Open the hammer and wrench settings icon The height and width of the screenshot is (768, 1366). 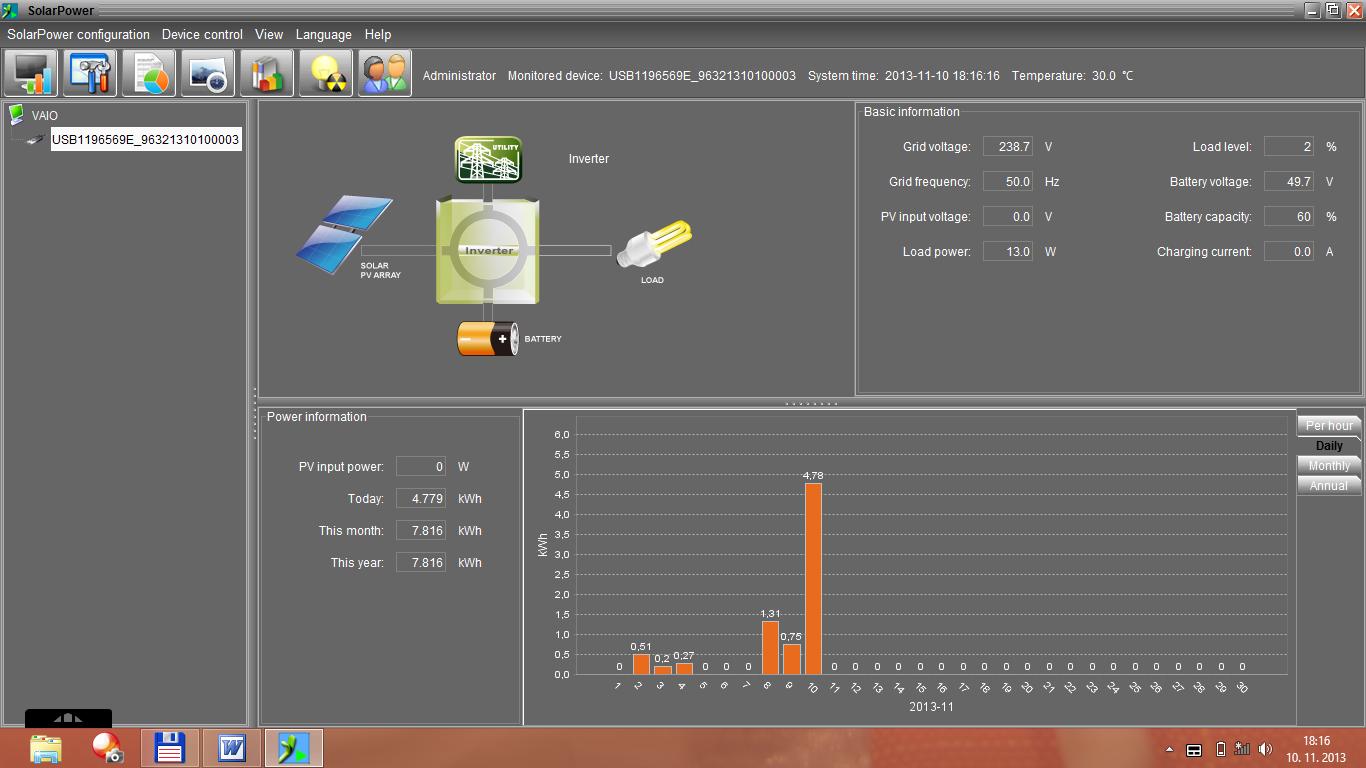click(x=90, y=75)
